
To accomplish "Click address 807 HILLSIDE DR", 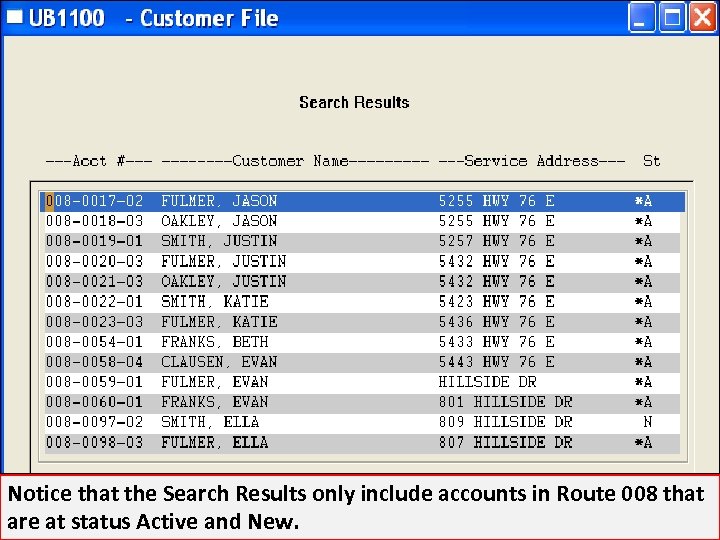I will click(505, 443).
